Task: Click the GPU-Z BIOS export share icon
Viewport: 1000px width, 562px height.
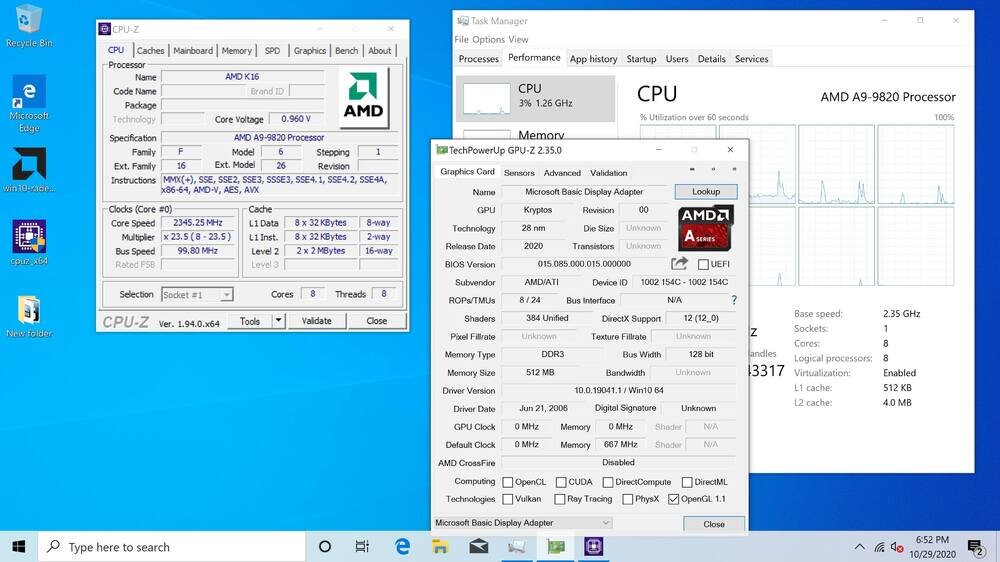Action: (x=679, y=263)
